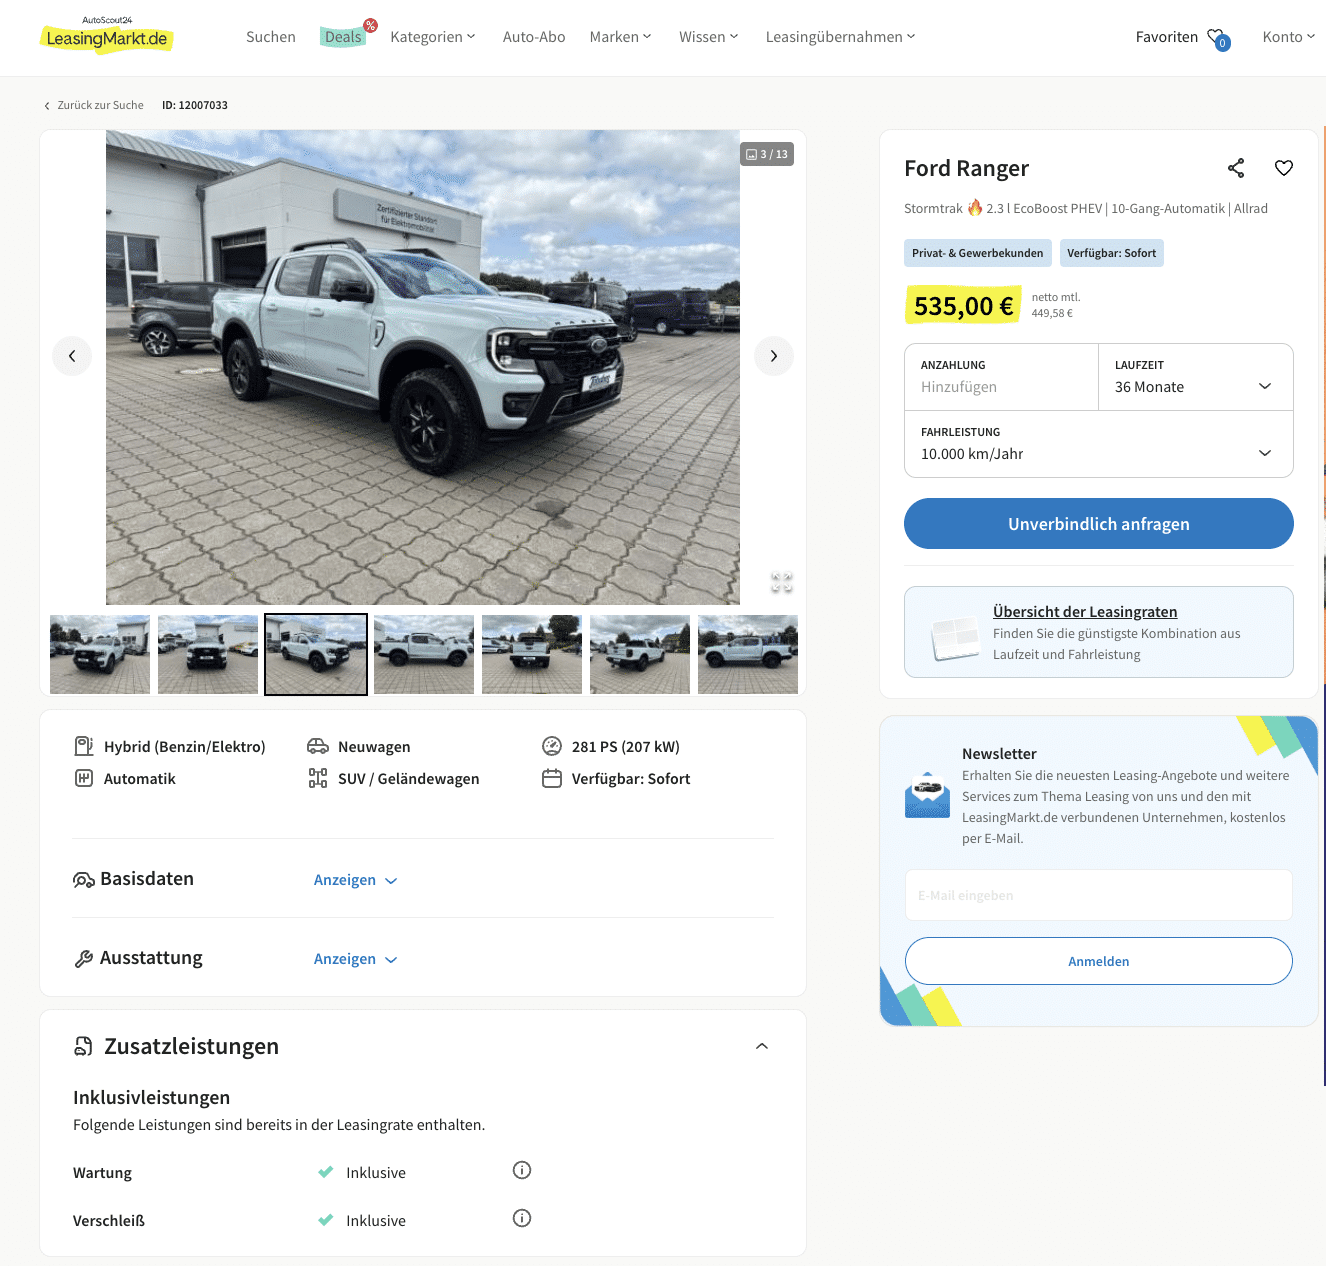
Task: Click the ID: 12007033 text
Action: (195, 105)
